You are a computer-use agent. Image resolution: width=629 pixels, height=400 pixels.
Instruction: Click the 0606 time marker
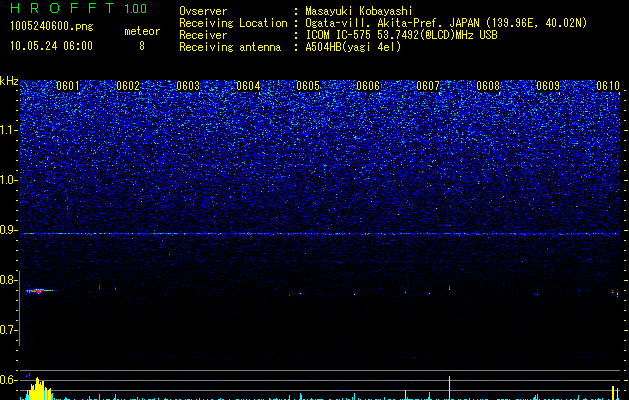368,86
